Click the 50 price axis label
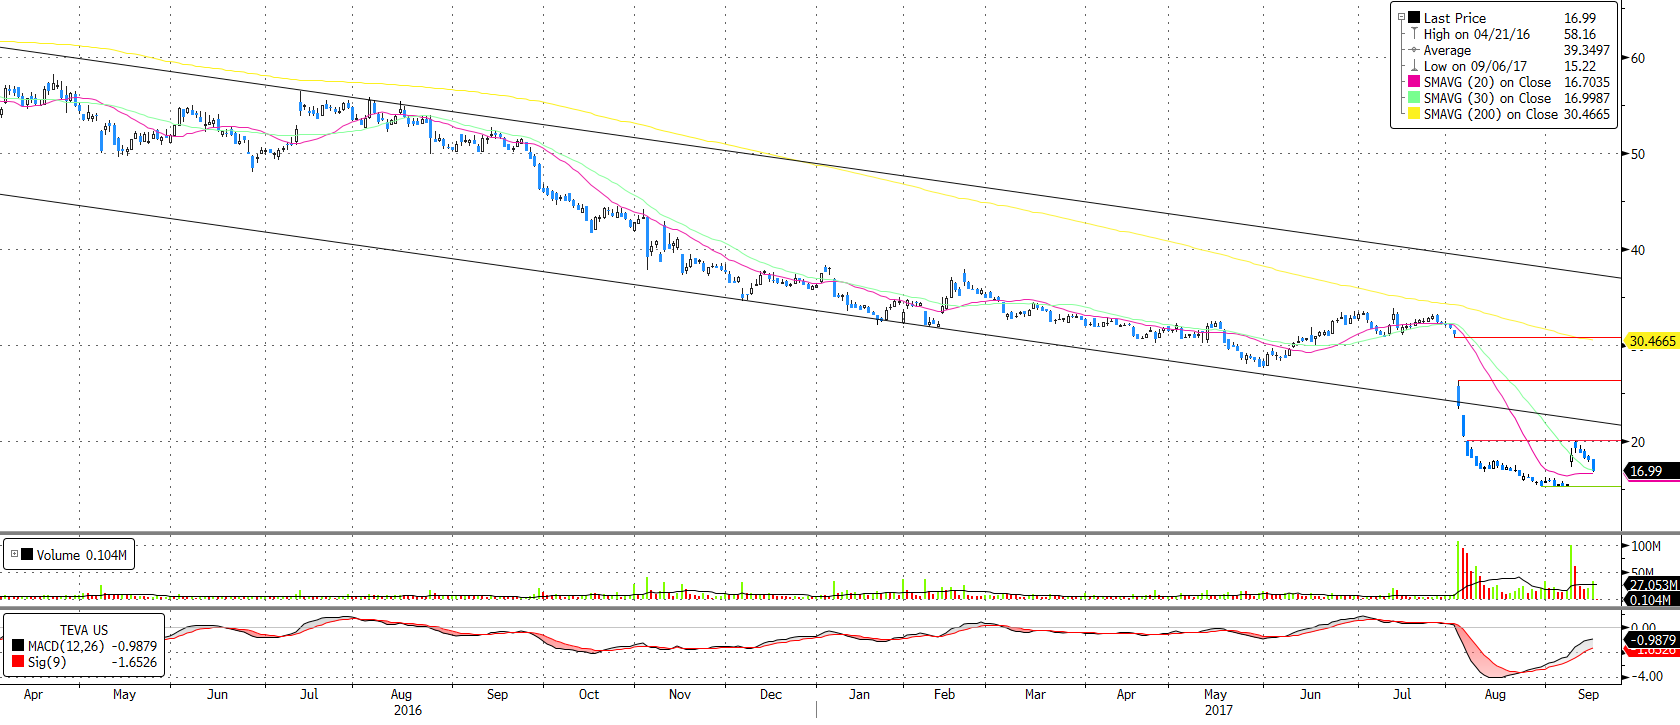The width and height of the screenshot is (1680, 725). (x=1637, y=154)
